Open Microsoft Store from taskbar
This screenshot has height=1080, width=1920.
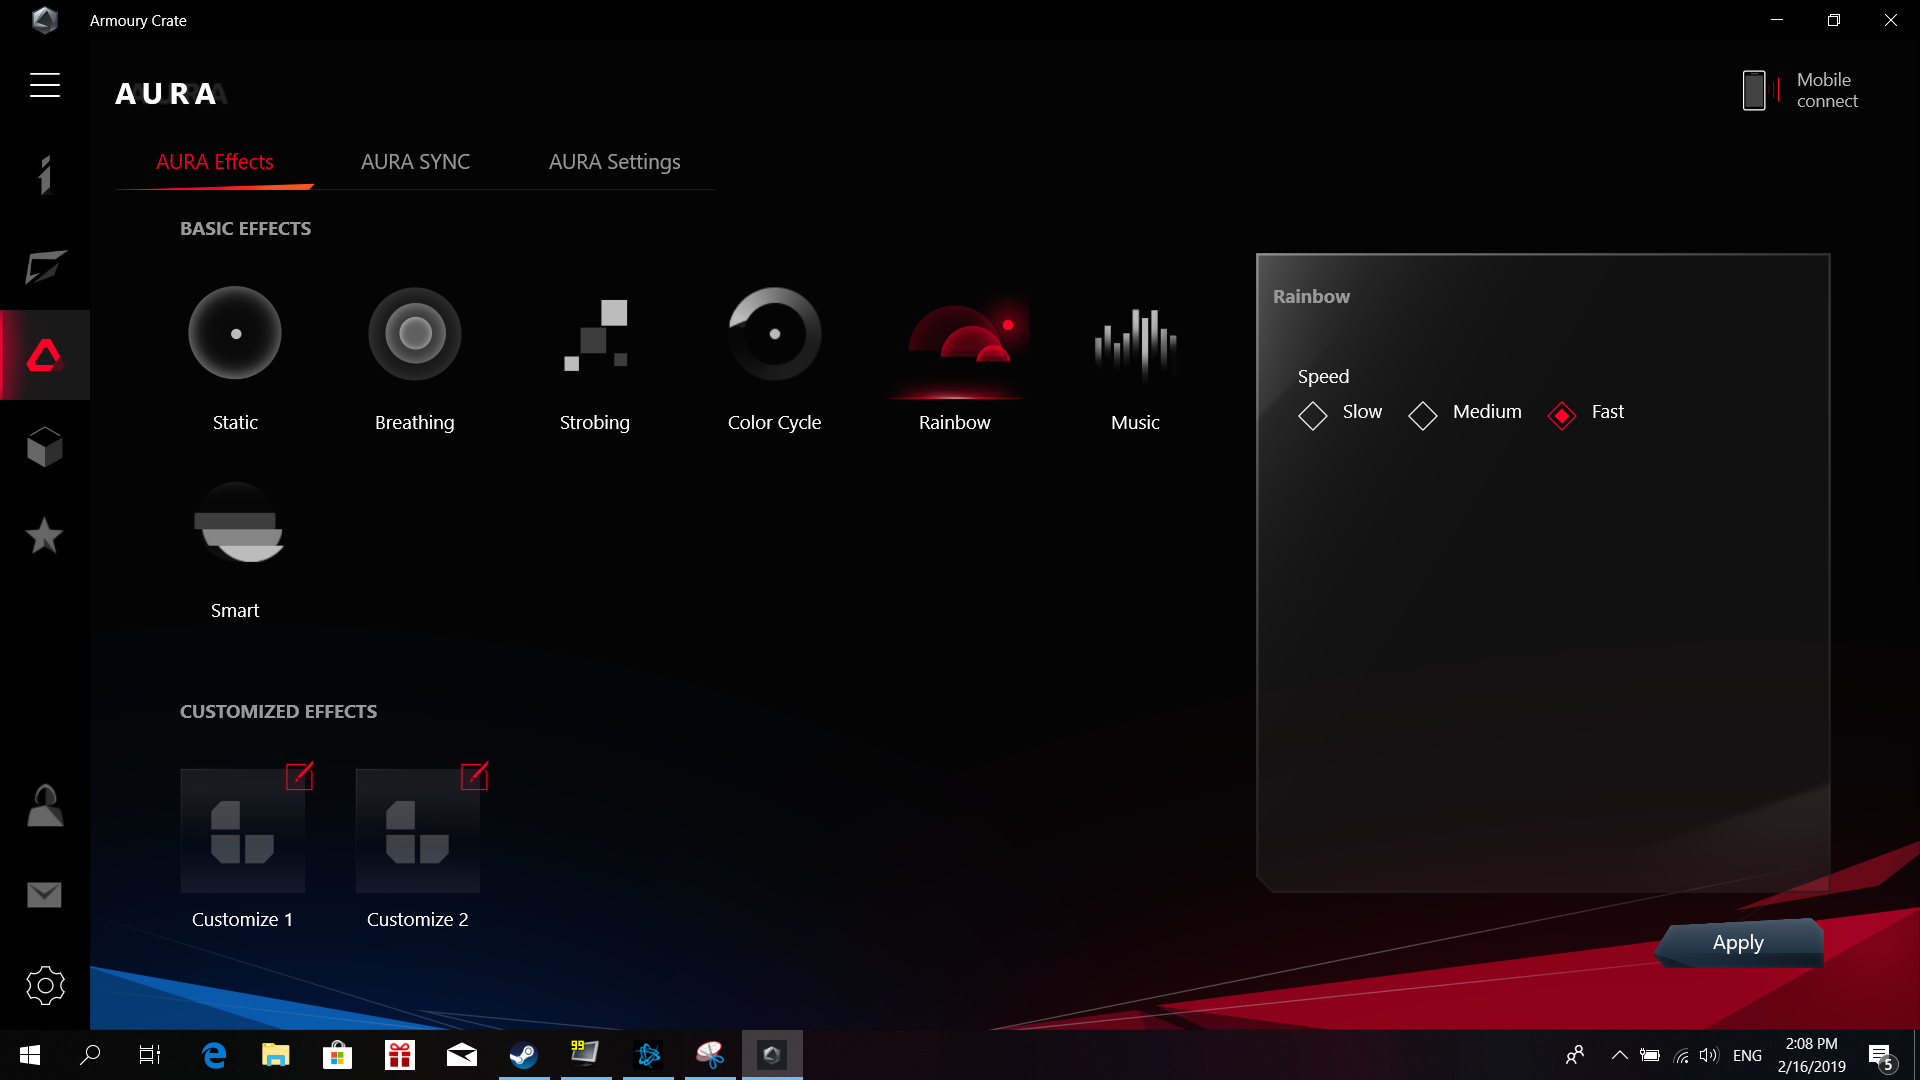pyautogui.click(x=338, y=1055)
